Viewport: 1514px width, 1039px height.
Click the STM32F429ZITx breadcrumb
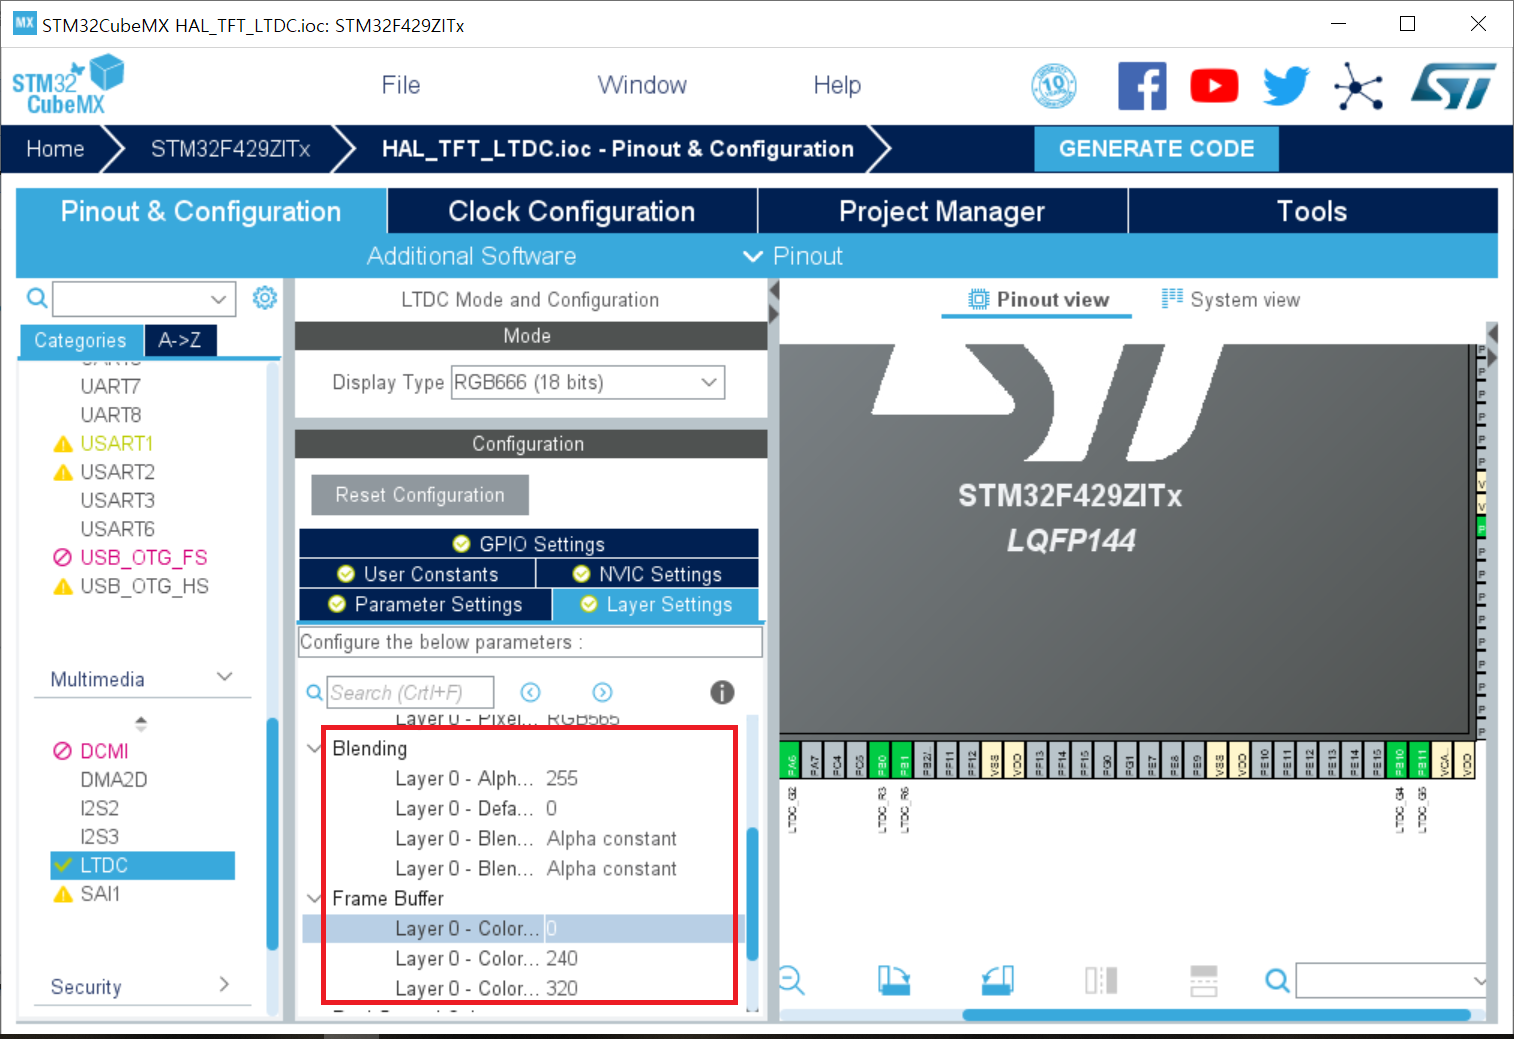click(x=230, y=149)
